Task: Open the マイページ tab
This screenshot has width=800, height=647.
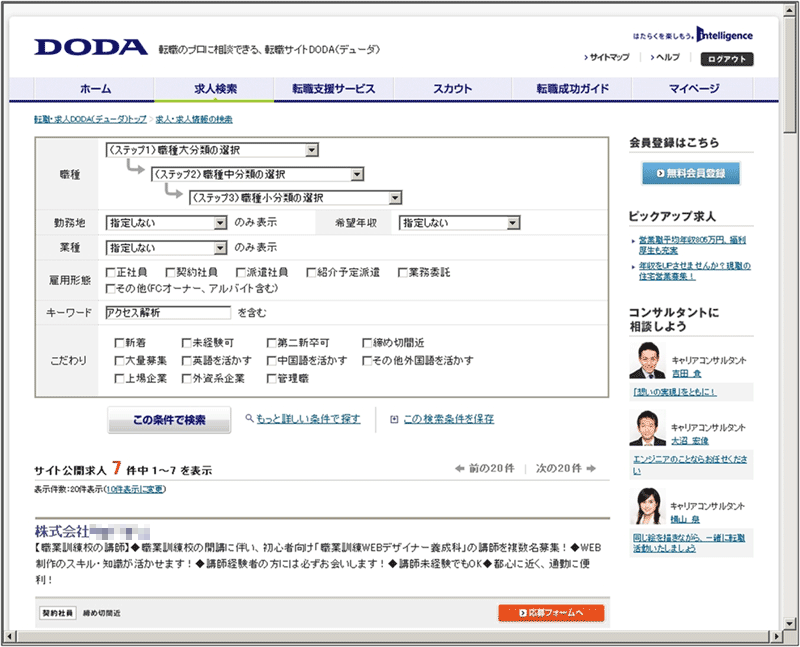Action: (693, 89)
